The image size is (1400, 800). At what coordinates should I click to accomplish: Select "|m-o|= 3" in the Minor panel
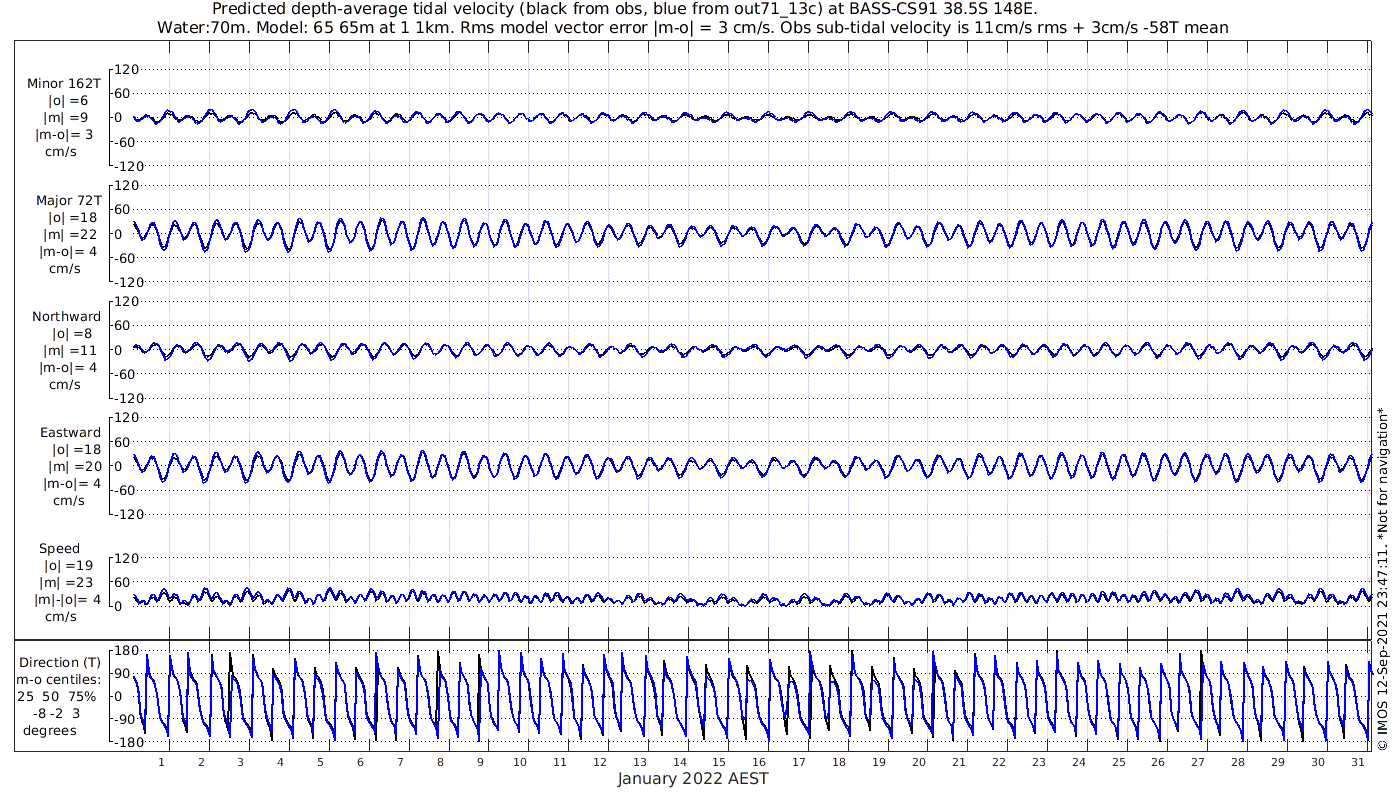tap(66, 135)
